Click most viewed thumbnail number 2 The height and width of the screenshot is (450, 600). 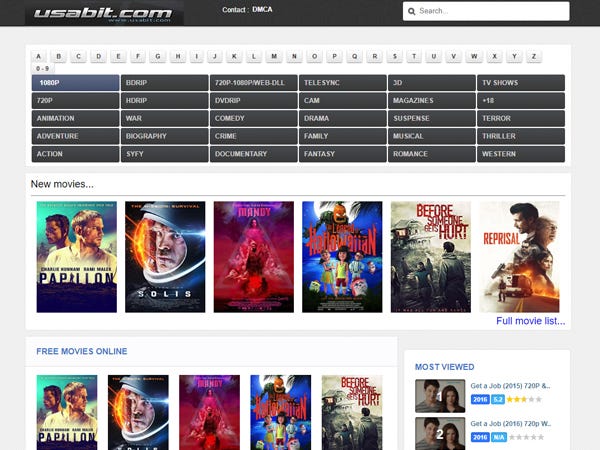(x=440, y=434)
